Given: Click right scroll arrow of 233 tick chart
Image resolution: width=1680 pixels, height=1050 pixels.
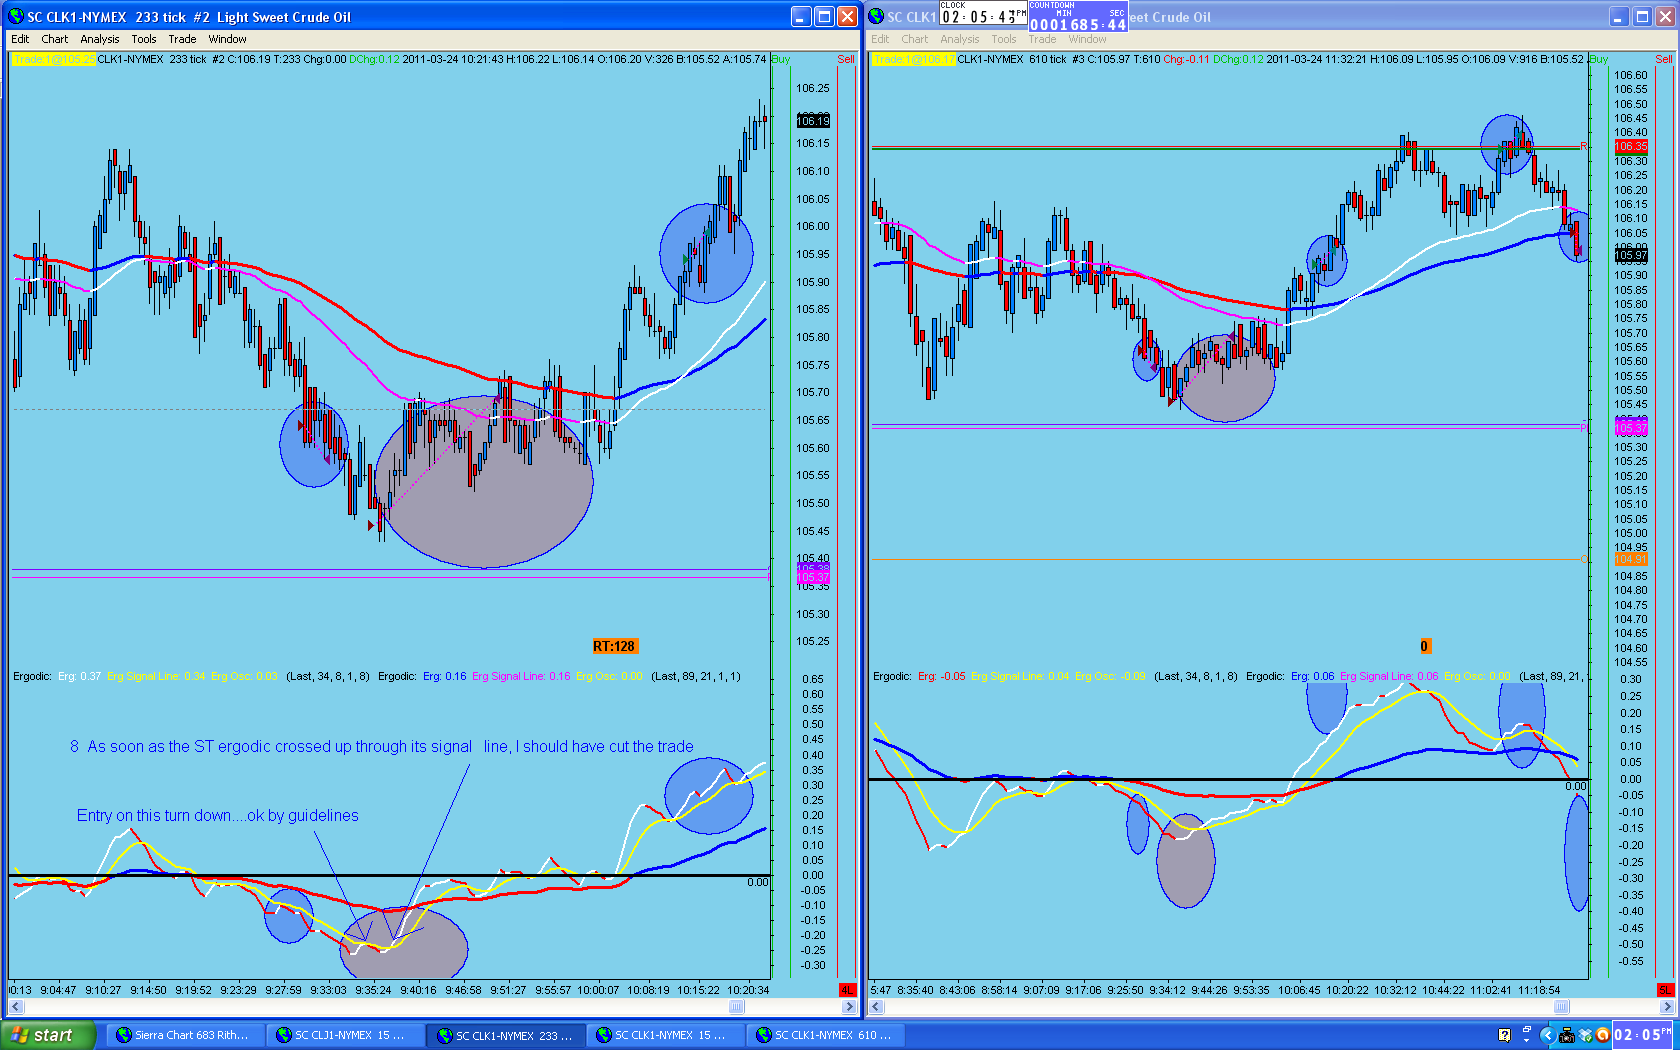Looking at the screenshot, I should [x=850, y=1007].
